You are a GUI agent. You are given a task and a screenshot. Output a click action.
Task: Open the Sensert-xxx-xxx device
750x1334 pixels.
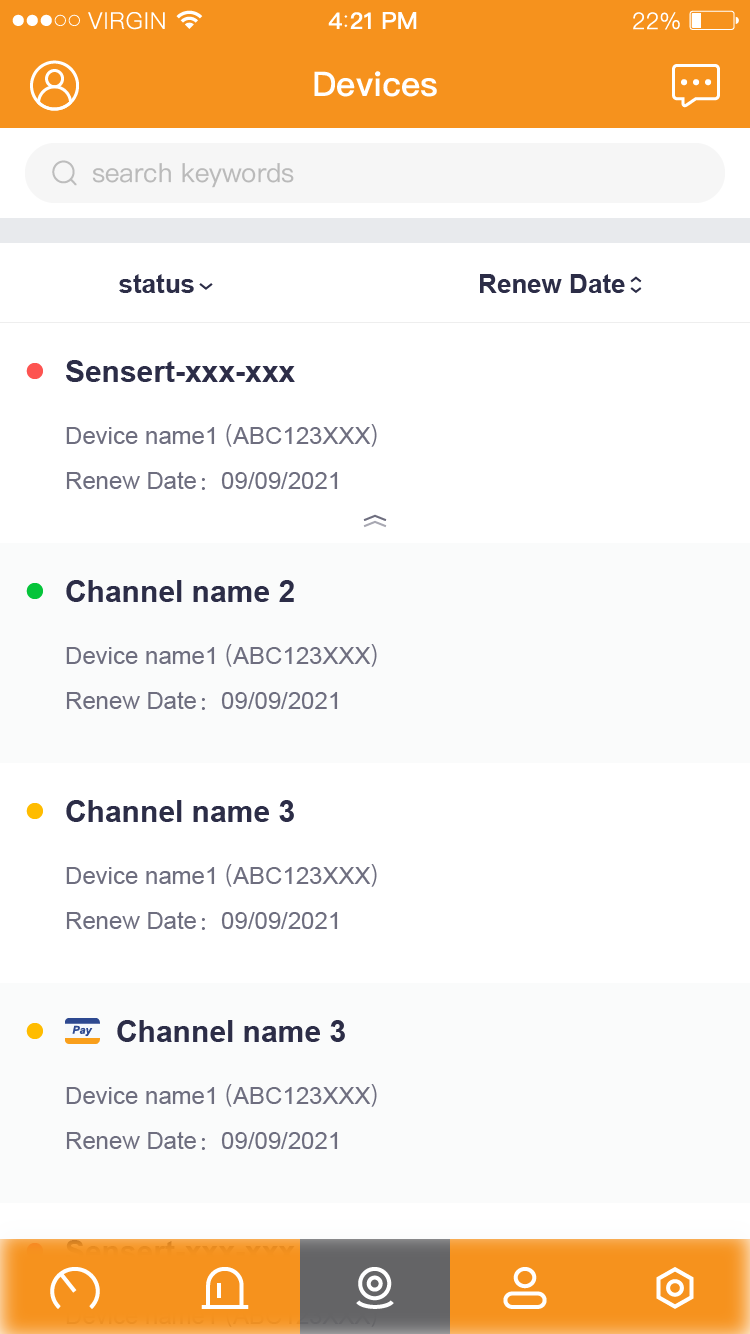[180, 372]
